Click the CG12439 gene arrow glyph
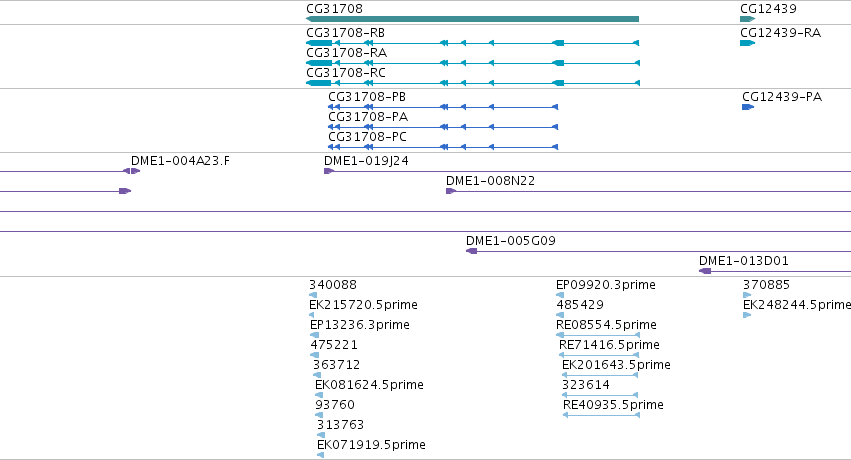The image size is (851, 460). coord(747,19)
